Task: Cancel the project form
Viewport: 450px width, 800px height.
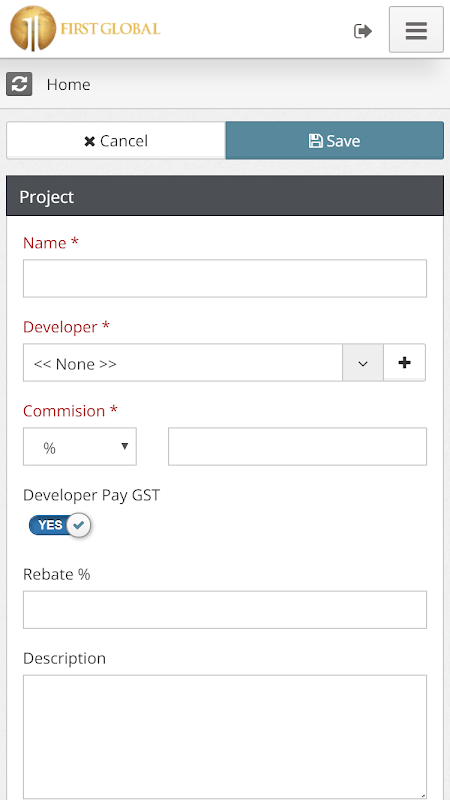Action: (x=116, y=140)
